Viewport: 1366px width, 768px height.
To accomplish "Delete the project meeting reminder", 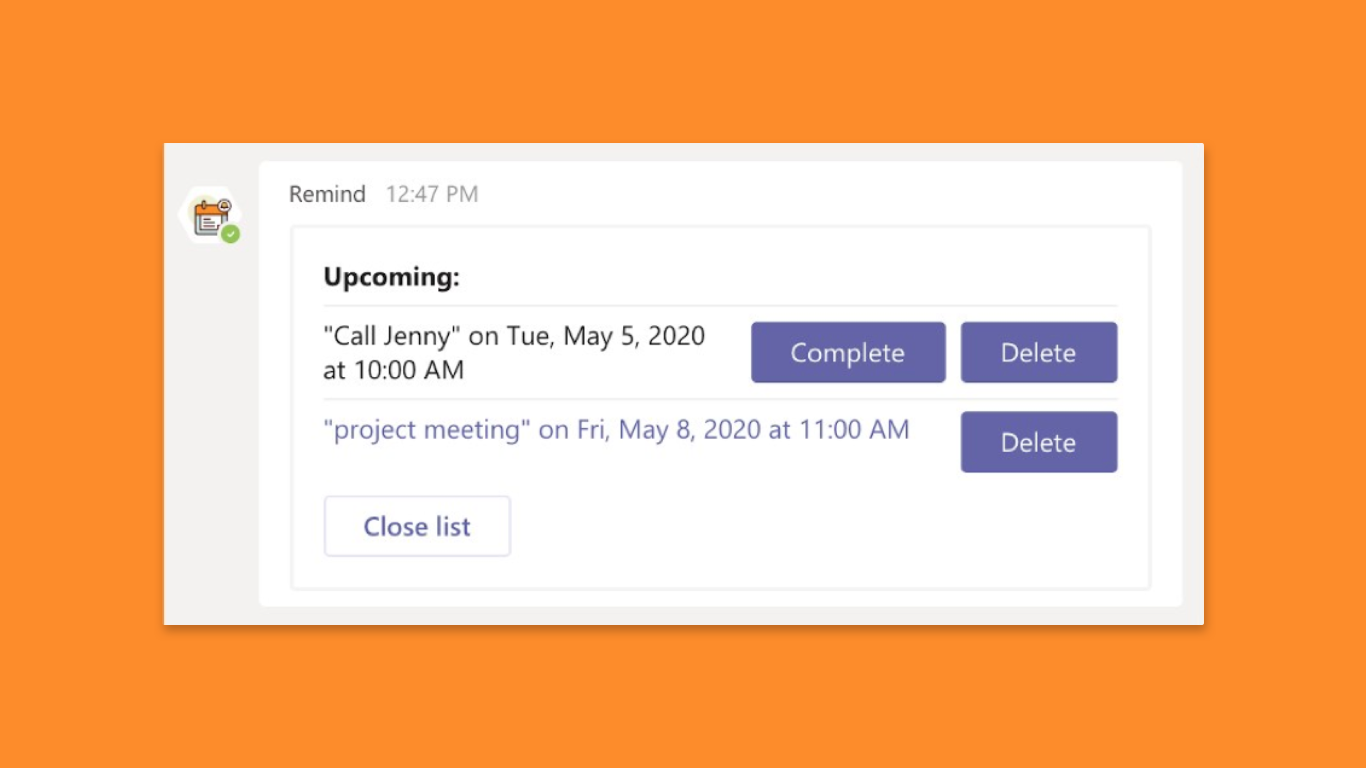I will pyautogui.click(x=1039, y=442).
